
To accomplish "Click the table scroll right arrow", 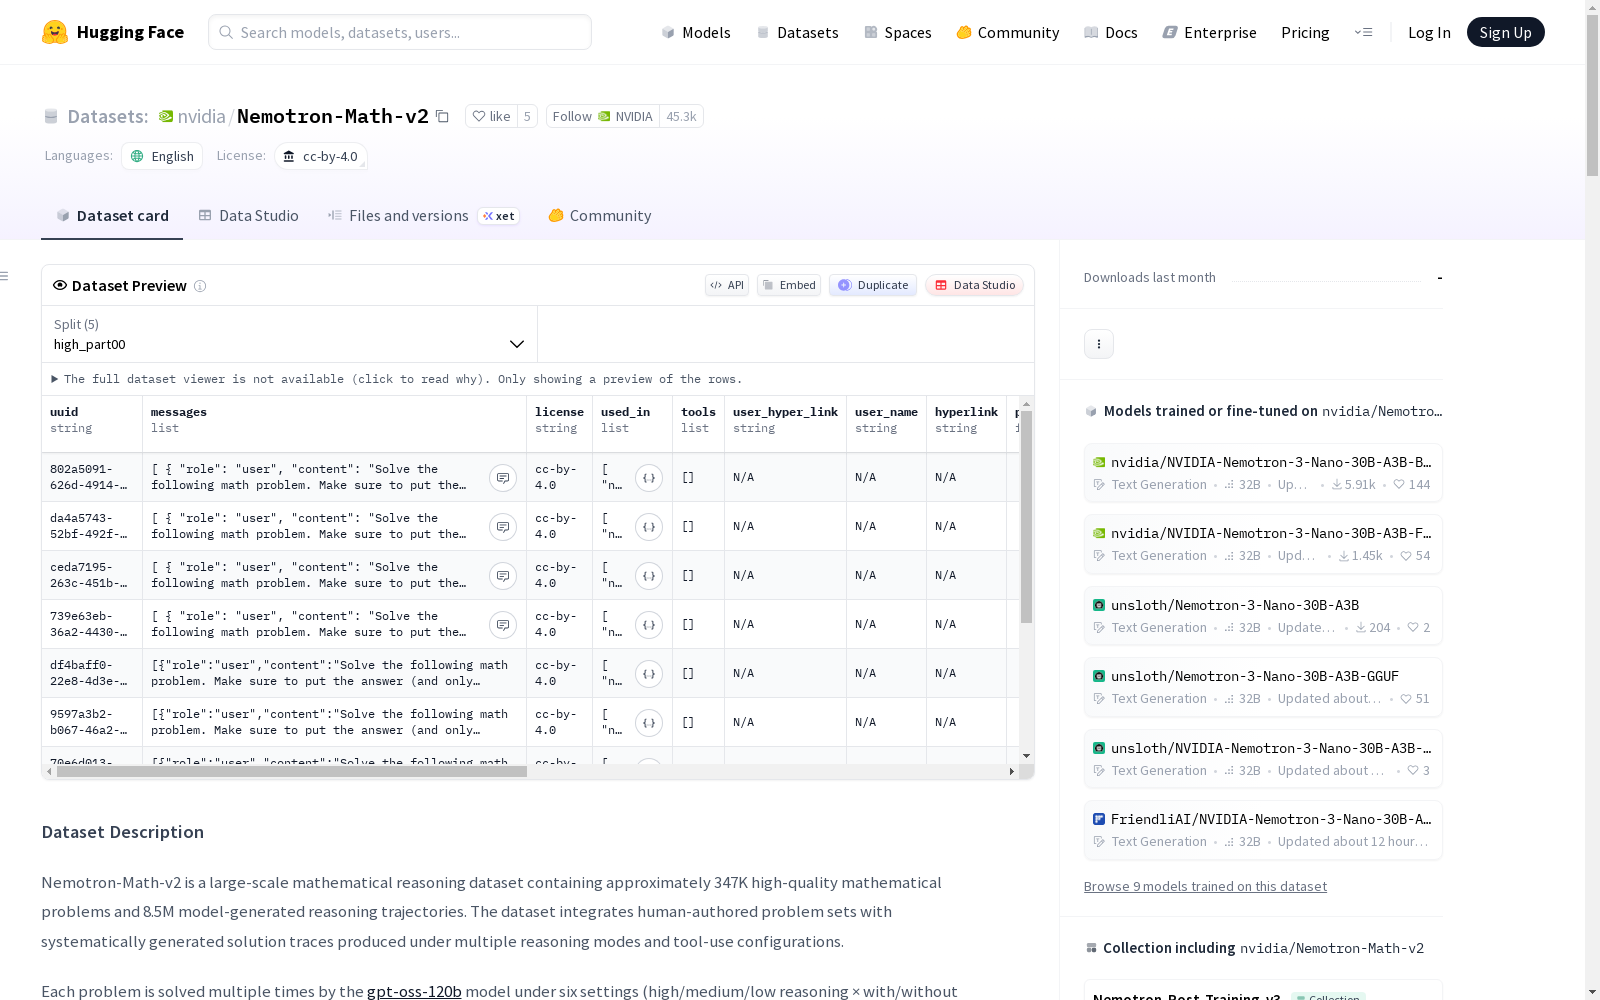I will pyautogui.click(x=1012, y=771).
